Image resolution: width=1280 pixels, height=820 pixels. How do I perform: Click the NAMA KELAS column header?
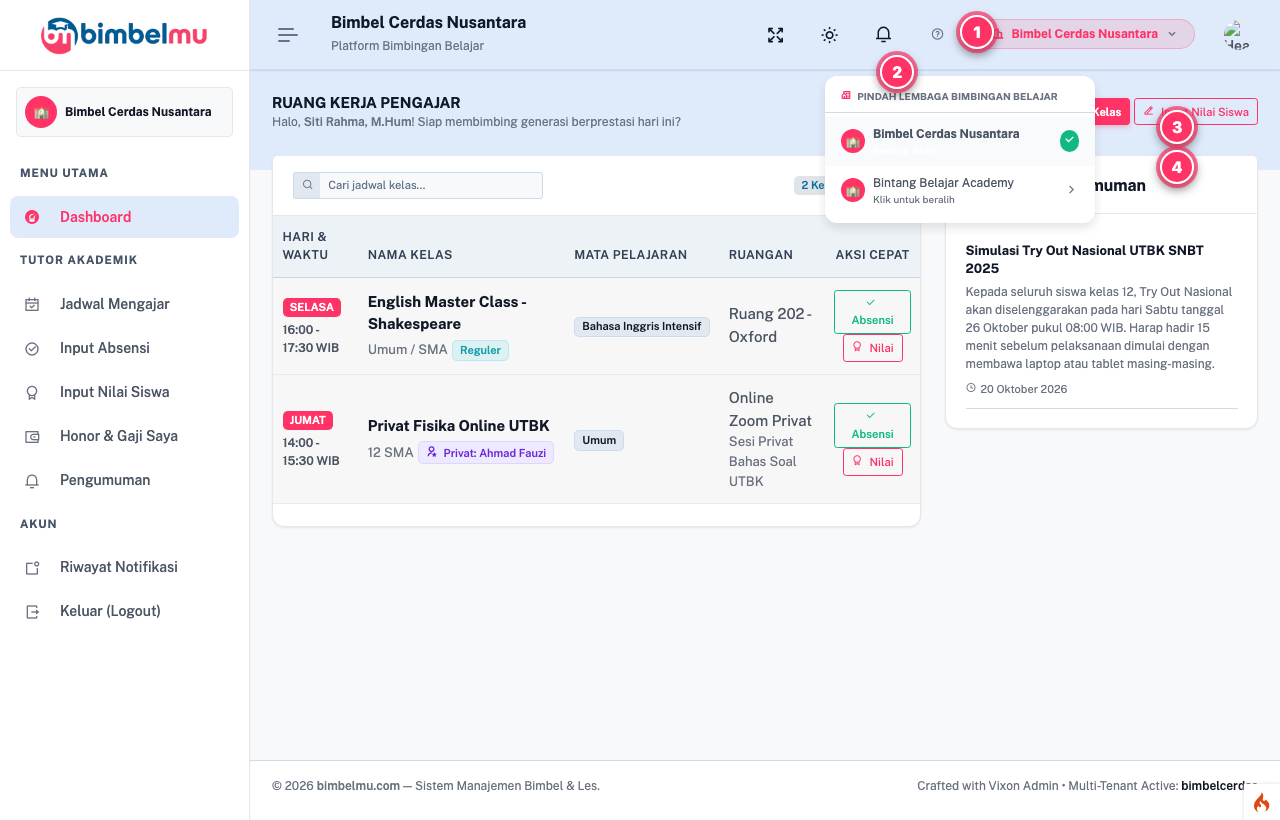click(410, 255)
